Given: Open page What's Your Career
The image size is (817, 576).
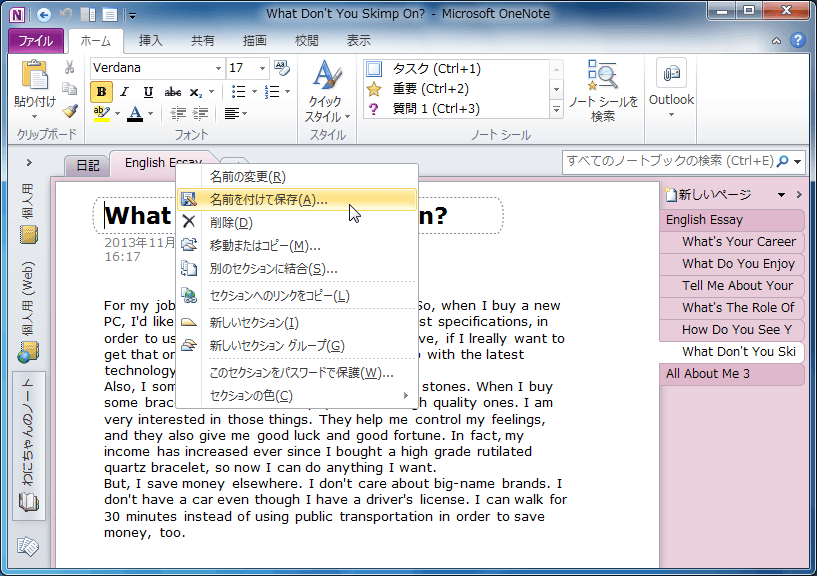Looking at the screenshot, I should click(732, 242).
